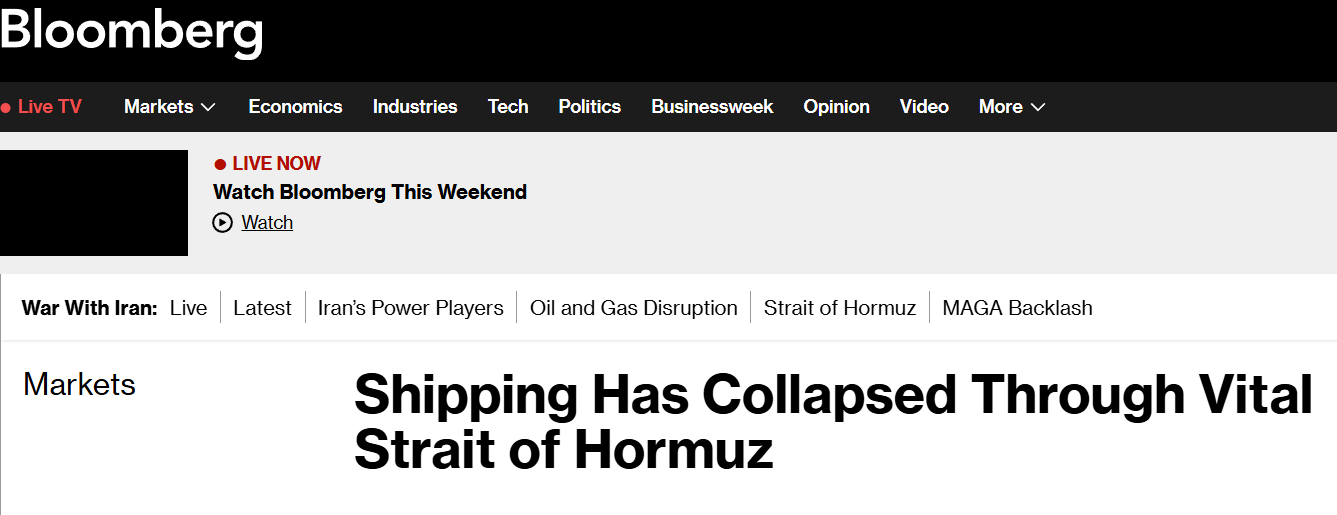Select Video in the navigation bar

[x=924, y=107]
